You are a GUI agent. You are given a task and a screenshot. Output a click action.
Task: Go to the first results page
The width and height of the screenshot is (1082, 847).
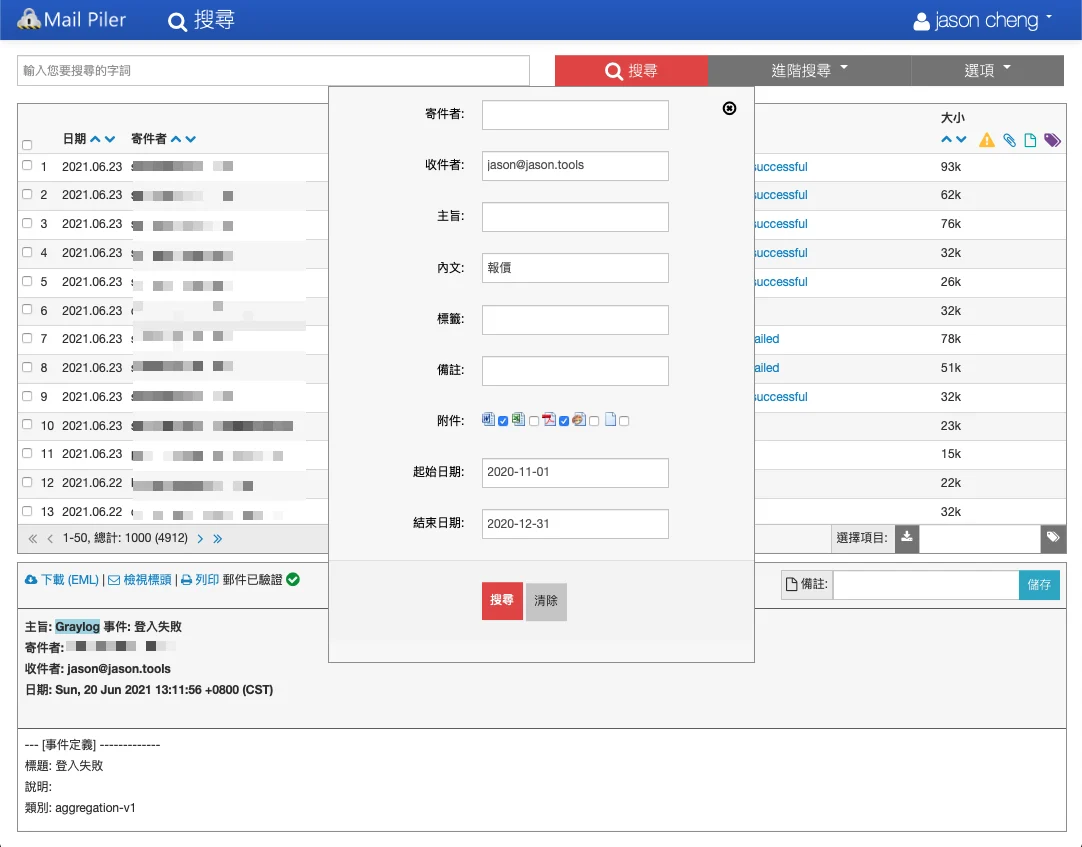[x=32, y=538]
